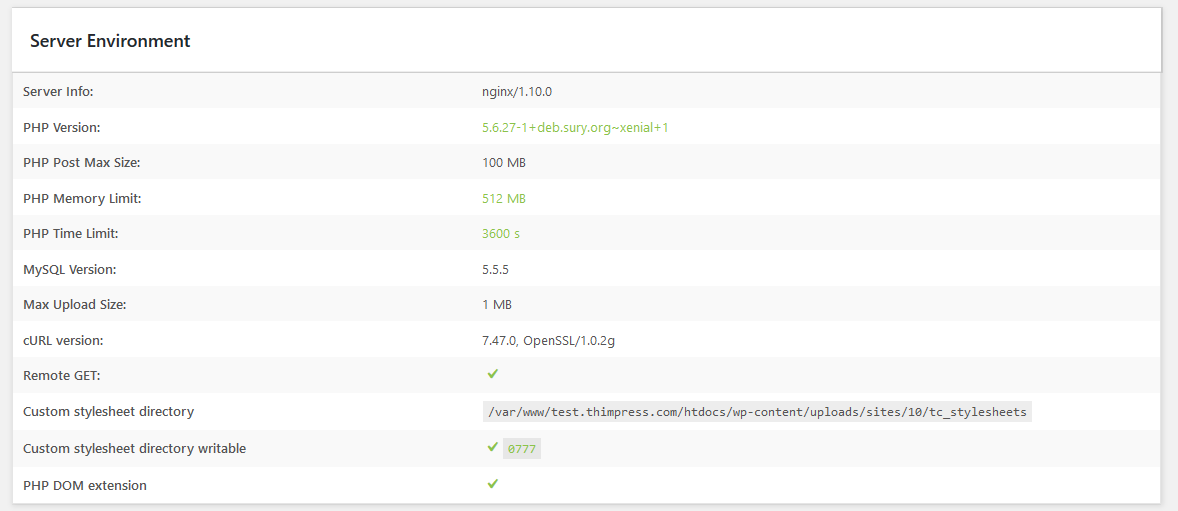Click the Max Upload Size label
1178x511 pixels.
point(74,305)
